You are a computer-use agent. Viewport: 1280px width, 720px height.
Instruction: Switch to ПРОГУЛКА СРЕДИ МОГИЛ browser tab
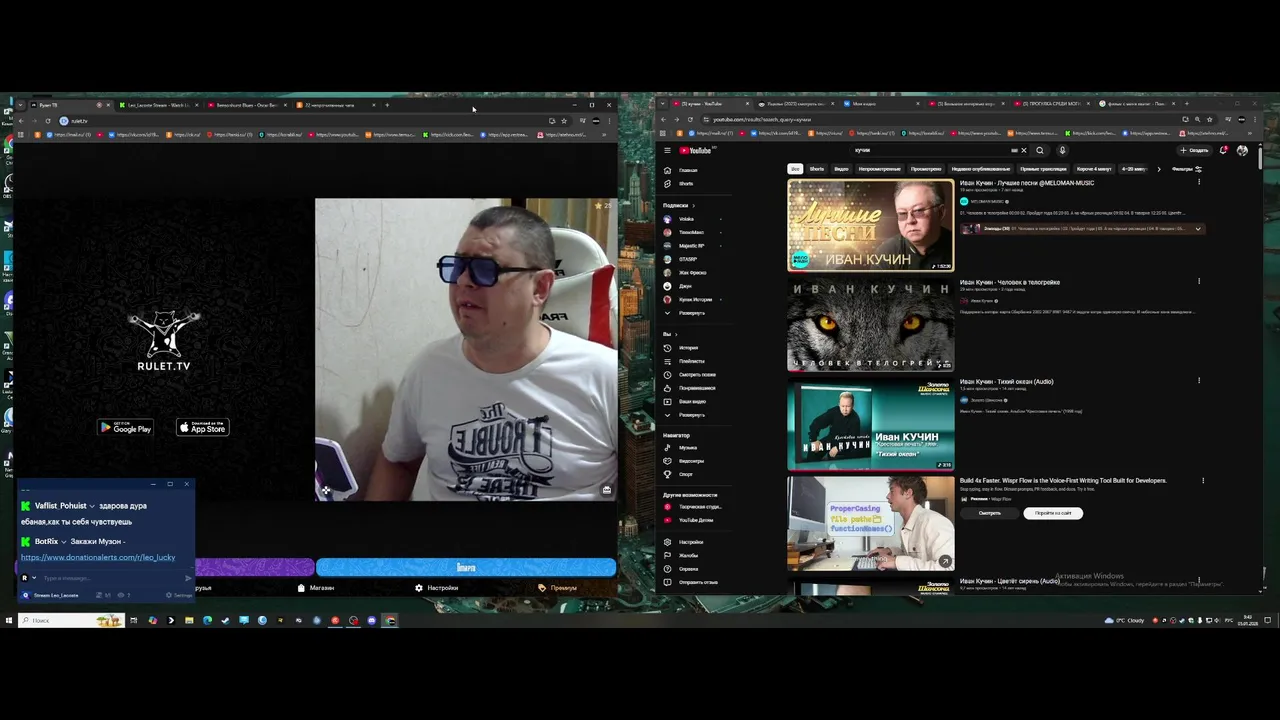tap(1050, 104)
